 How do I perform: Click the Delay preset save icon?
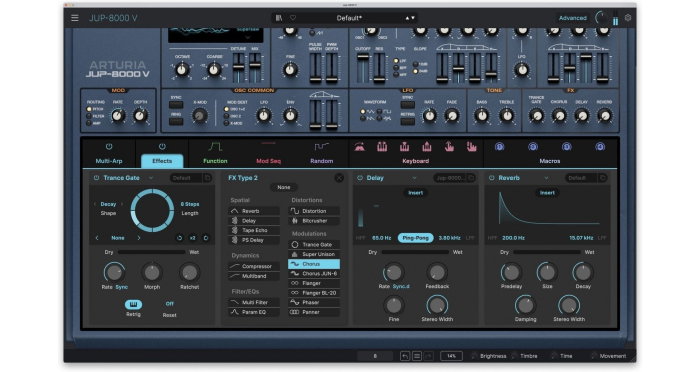pyautogui.click(x=471, y=178)
